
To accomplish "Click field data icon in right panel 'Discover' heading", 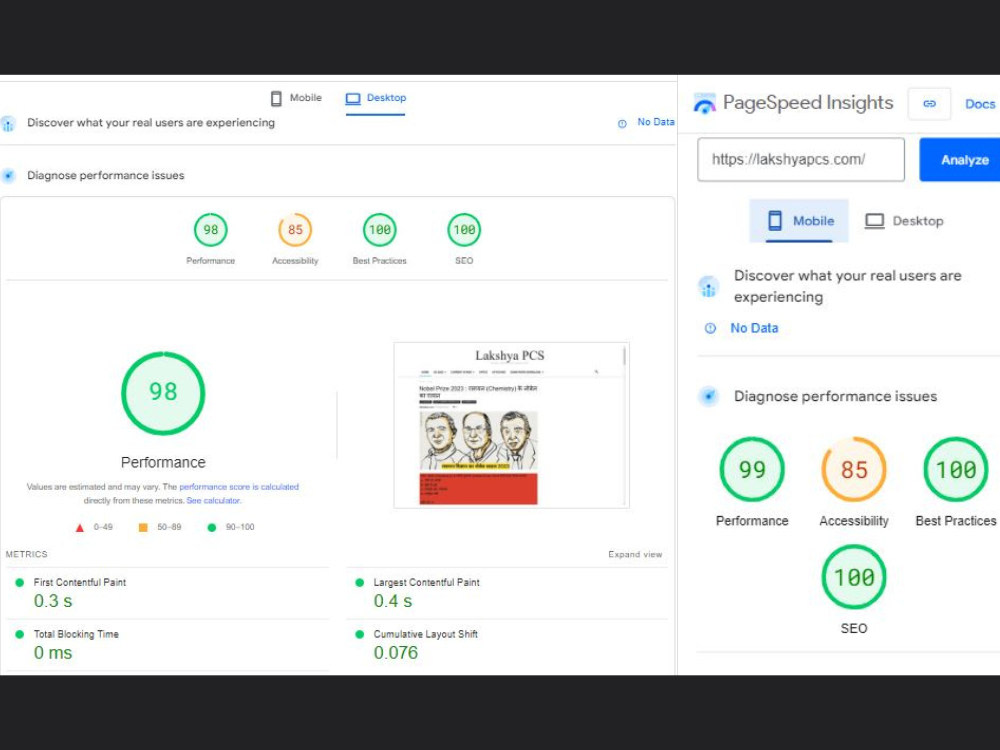I will [708, 287].
